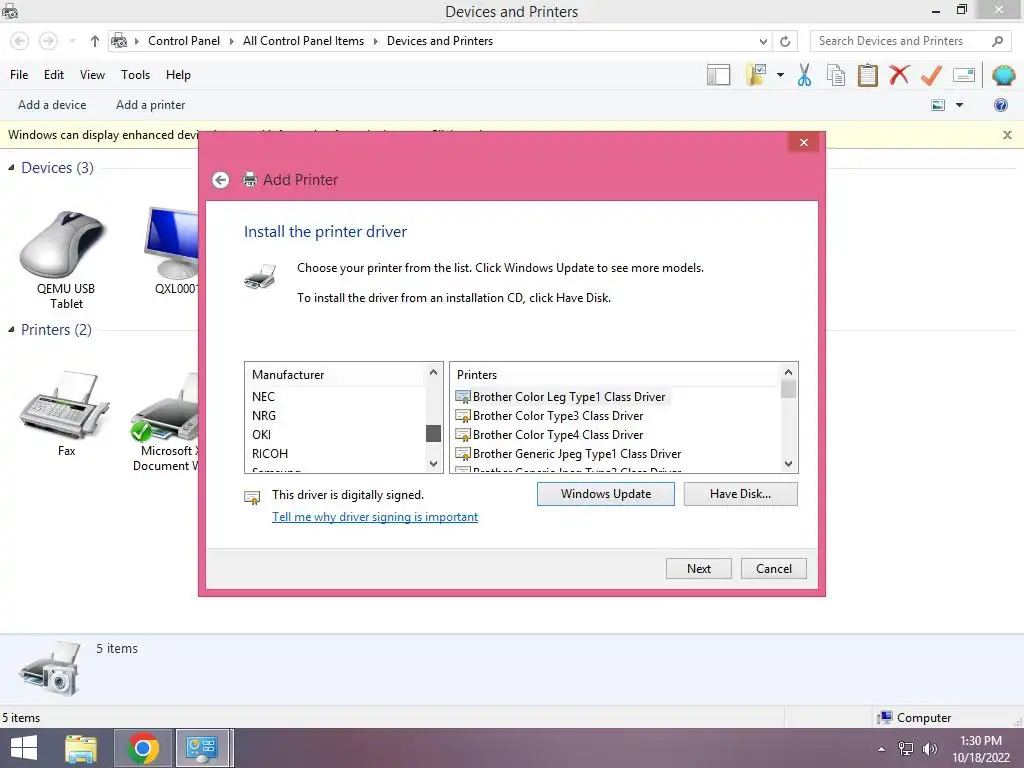This screenshot has height=768, width=1024.
Task: Select the QEMU USB Tablet device
Action: pos(65,259)
